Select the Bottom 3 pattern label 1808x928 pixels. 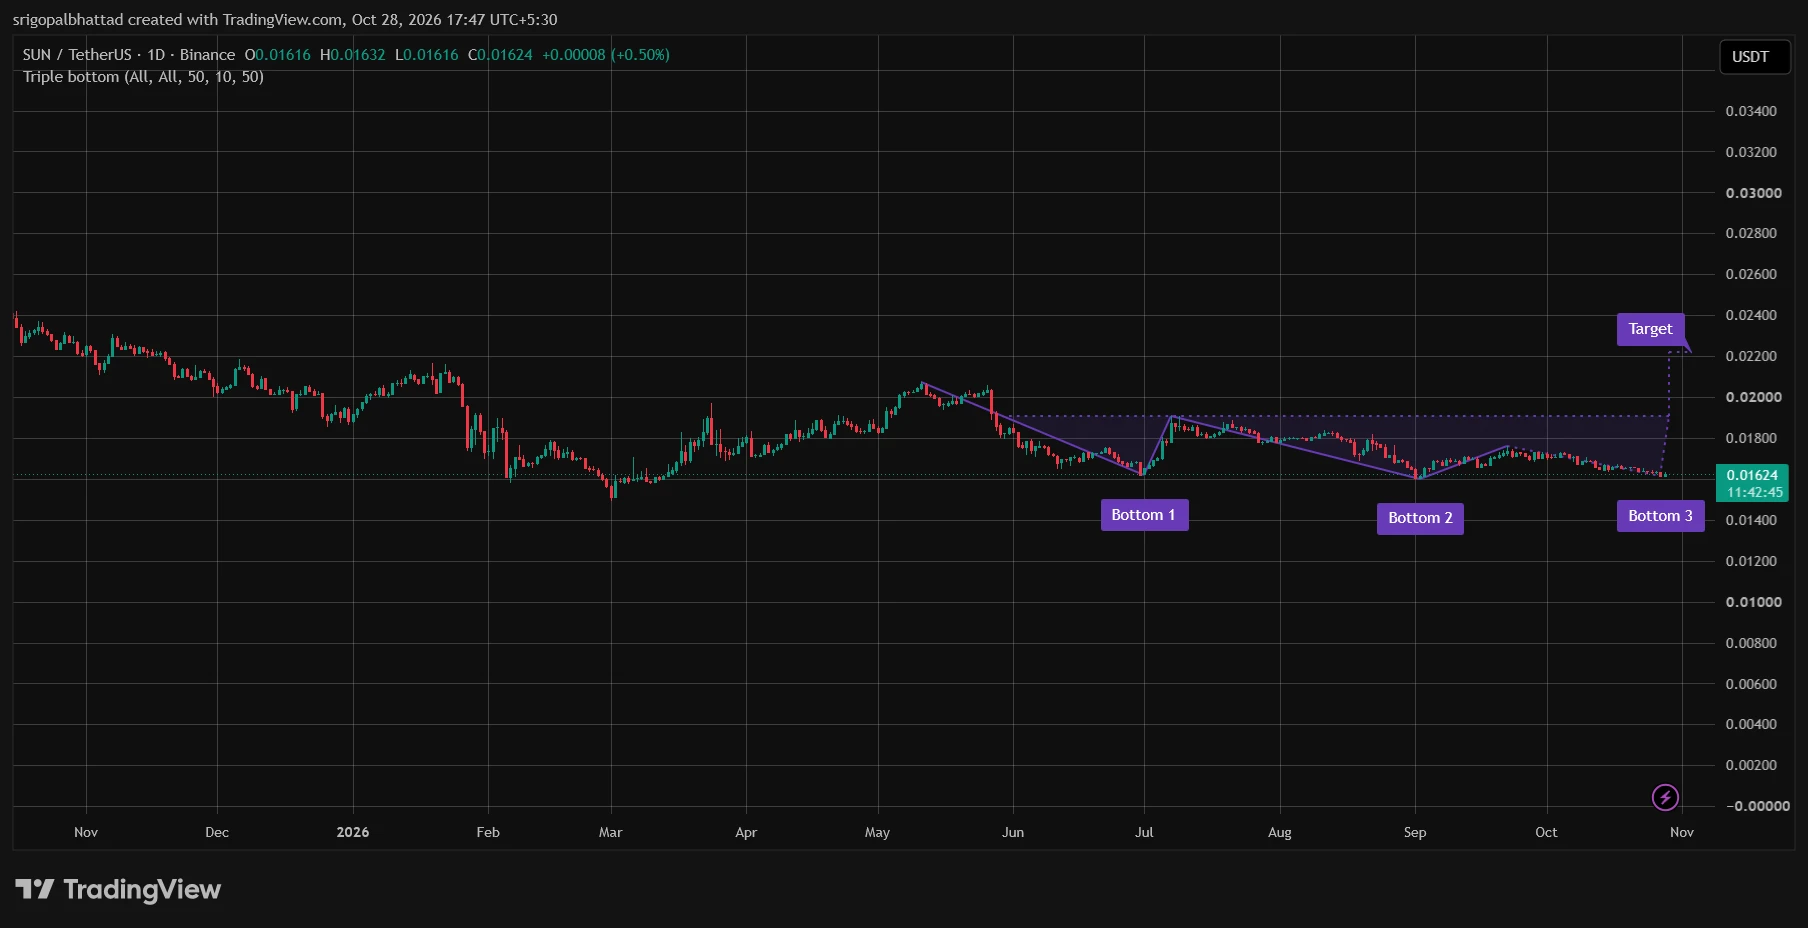1660,516
